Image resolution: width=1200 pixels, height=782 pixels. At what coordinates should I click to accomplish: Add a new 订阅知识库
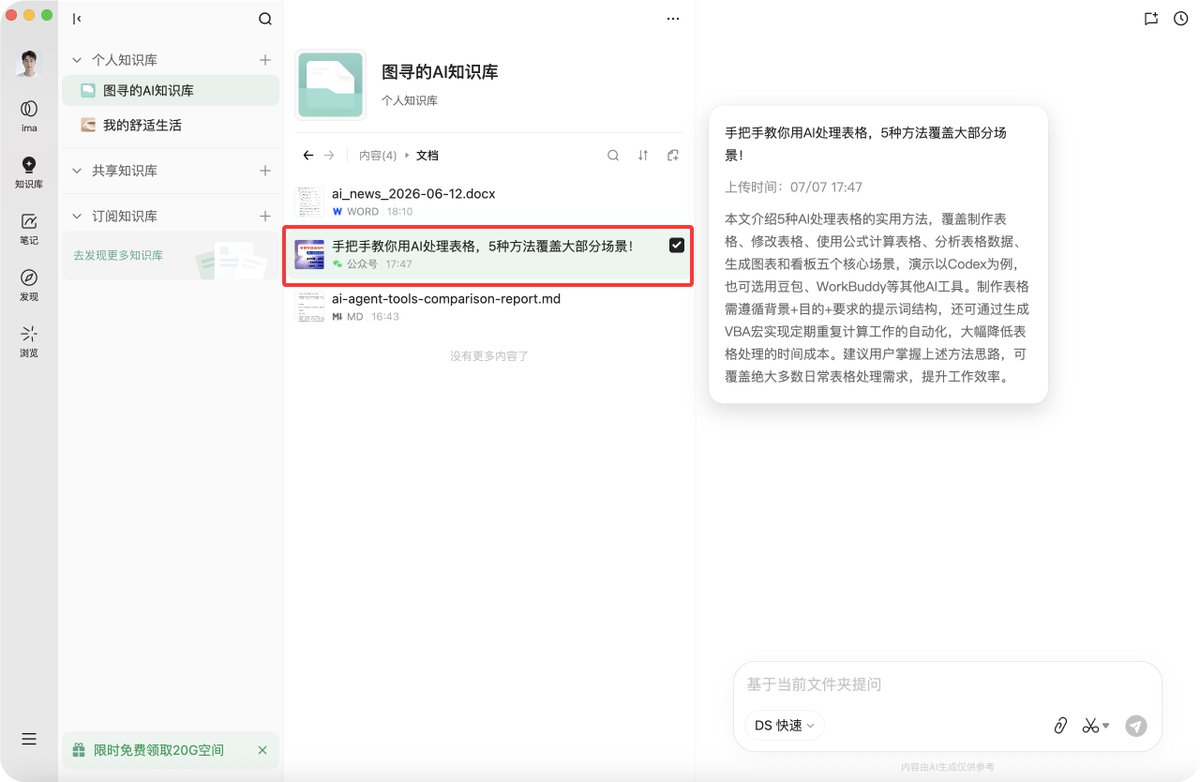(265, 216)
